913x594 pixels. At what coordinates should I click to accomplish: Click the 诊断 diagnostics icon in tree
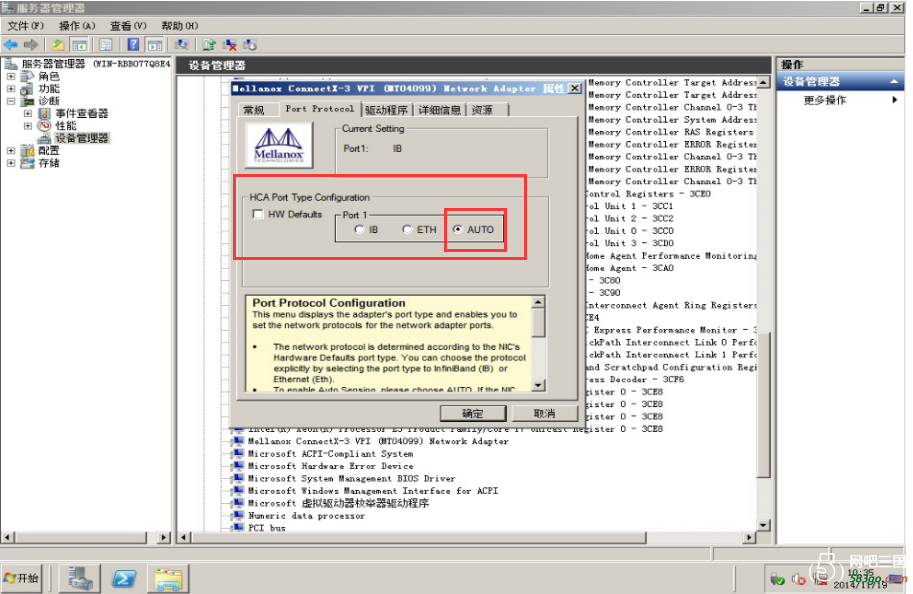point(27,101)
